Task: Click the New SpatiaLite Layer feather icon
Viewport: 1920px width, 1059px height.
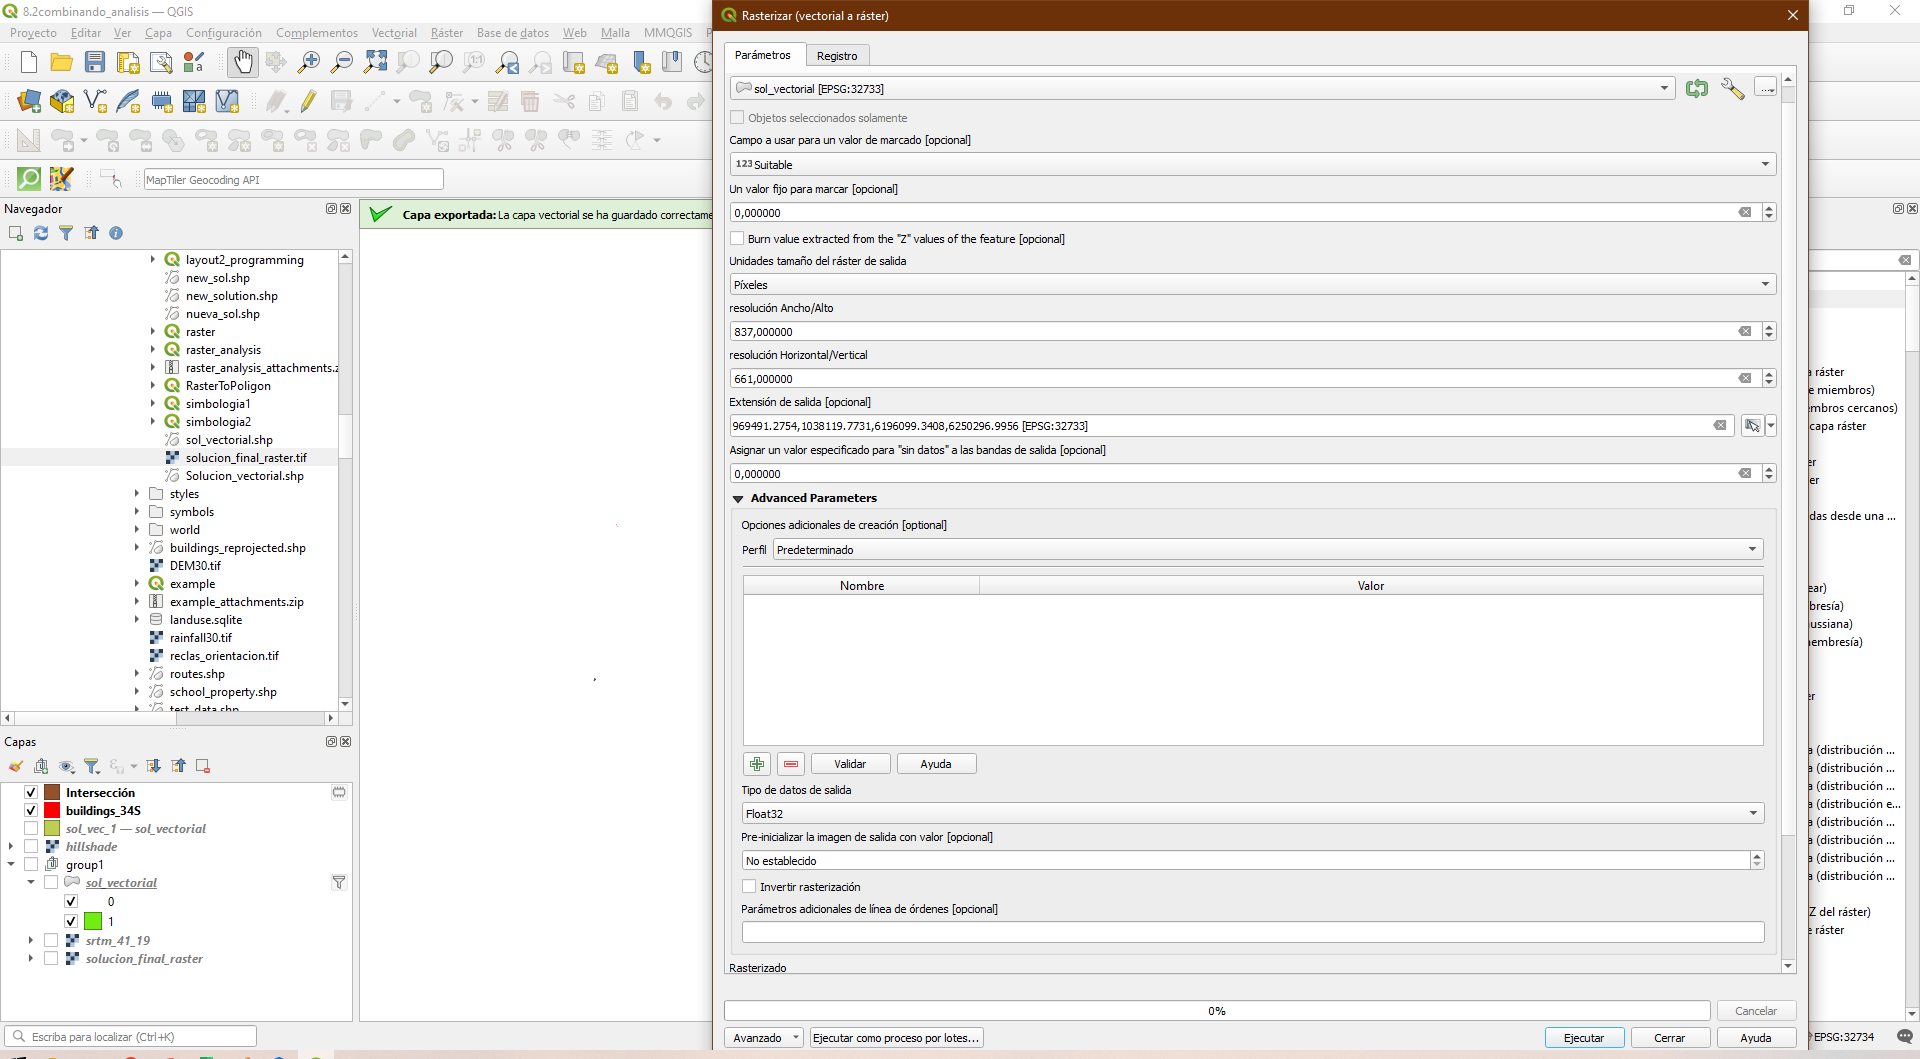Action: click(x=128, y=101)
